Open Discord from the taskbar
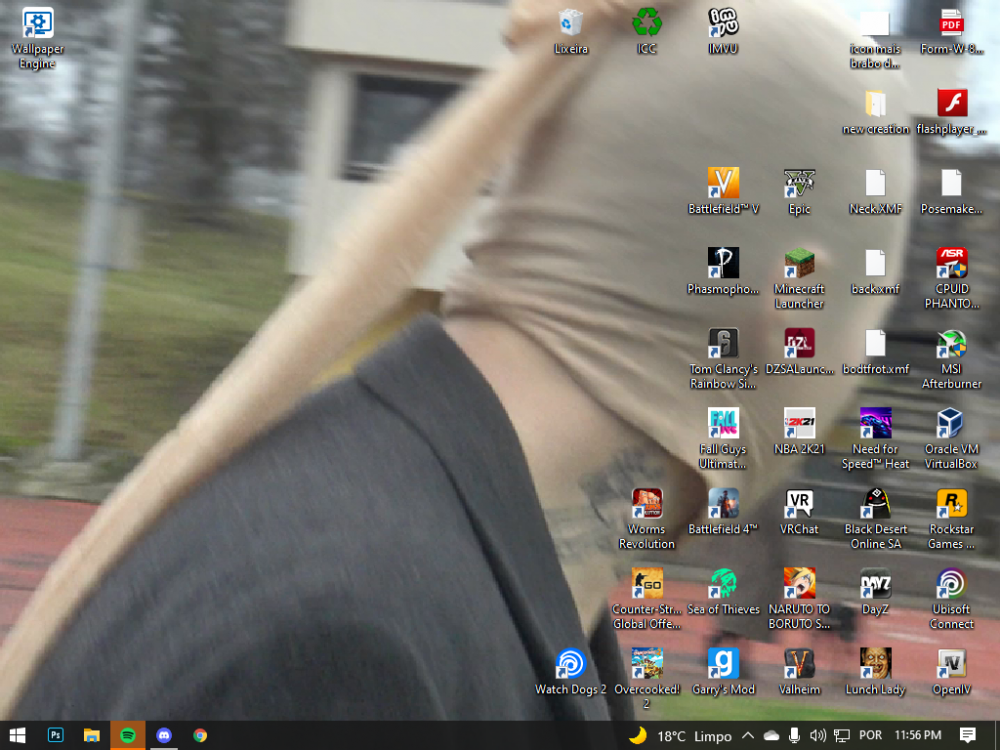The height and width of the screenshot is (750, 1000). click(x=164, y=735)
